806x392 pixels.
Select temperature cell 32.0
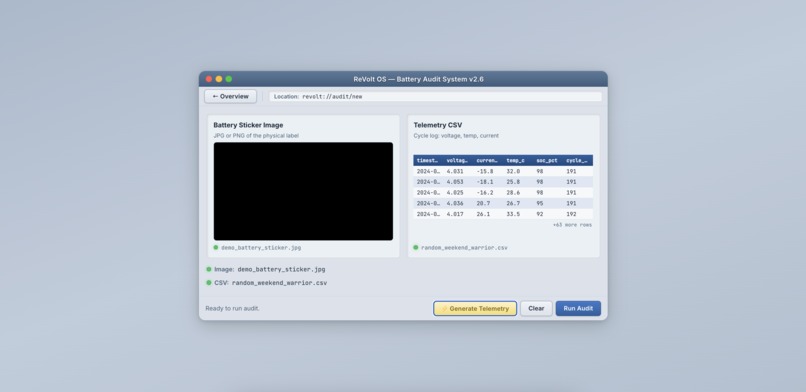click(513, 171)
